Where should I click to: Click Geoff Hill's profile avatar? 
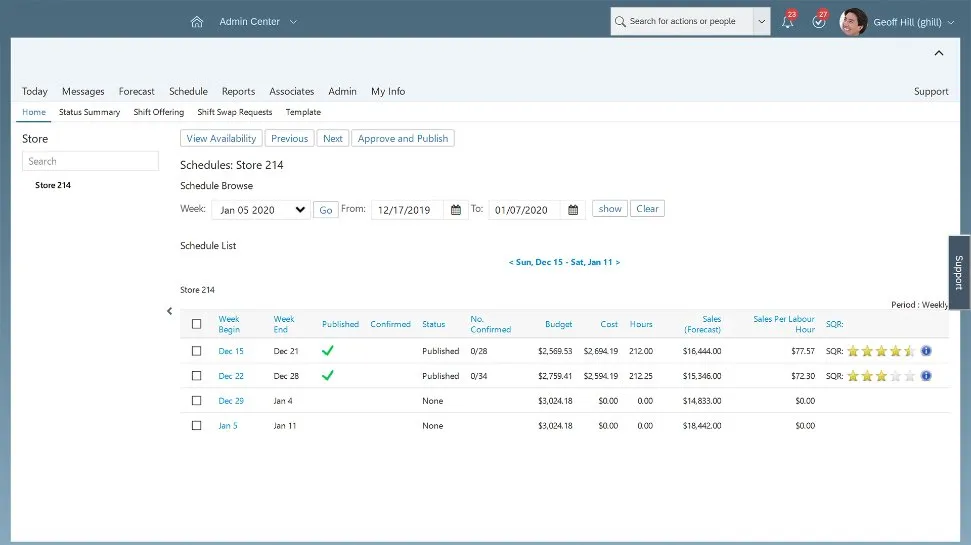coord(853,22)
